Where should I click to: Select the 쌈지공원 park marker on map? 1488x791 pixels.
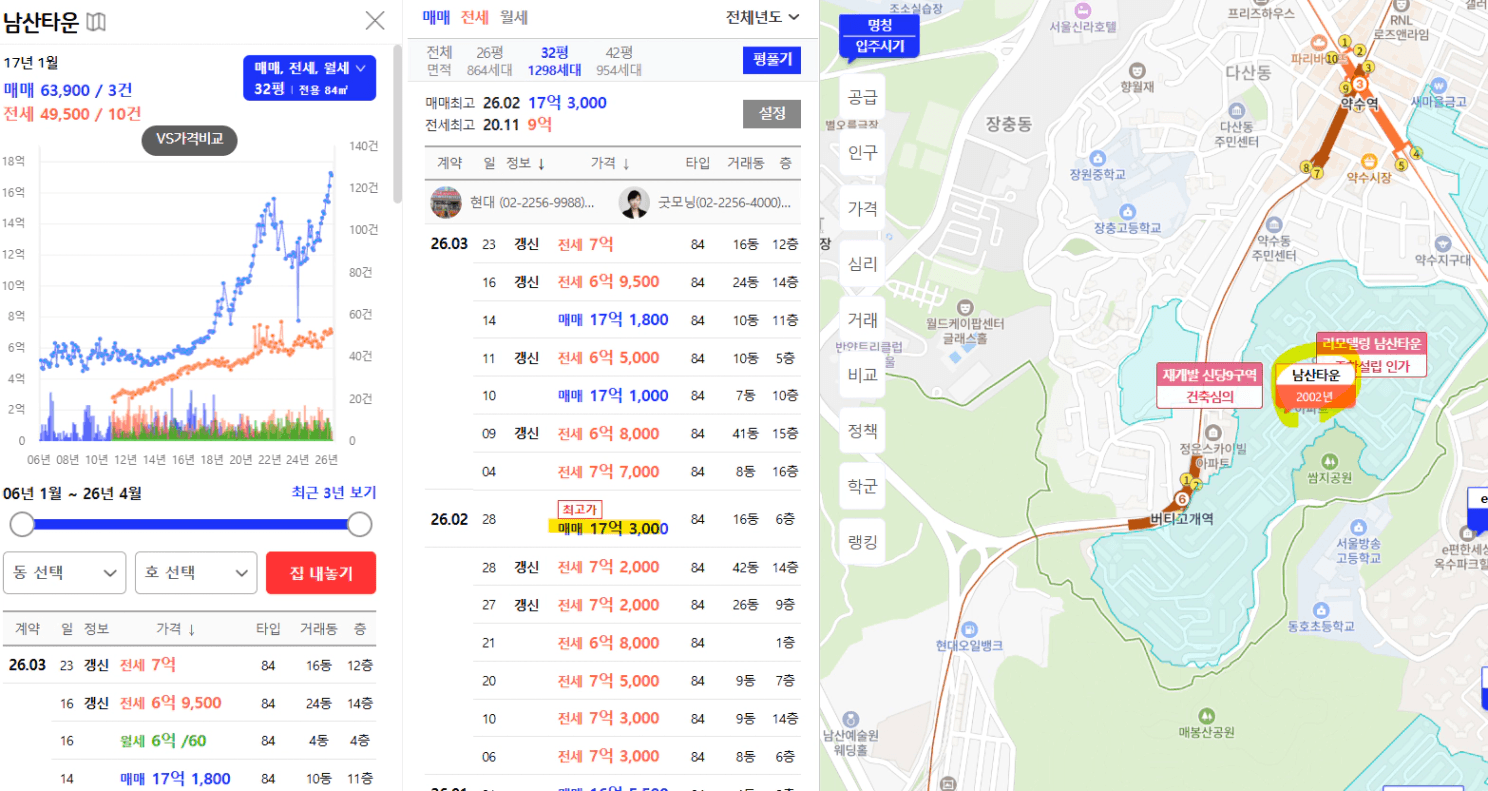1329,461
